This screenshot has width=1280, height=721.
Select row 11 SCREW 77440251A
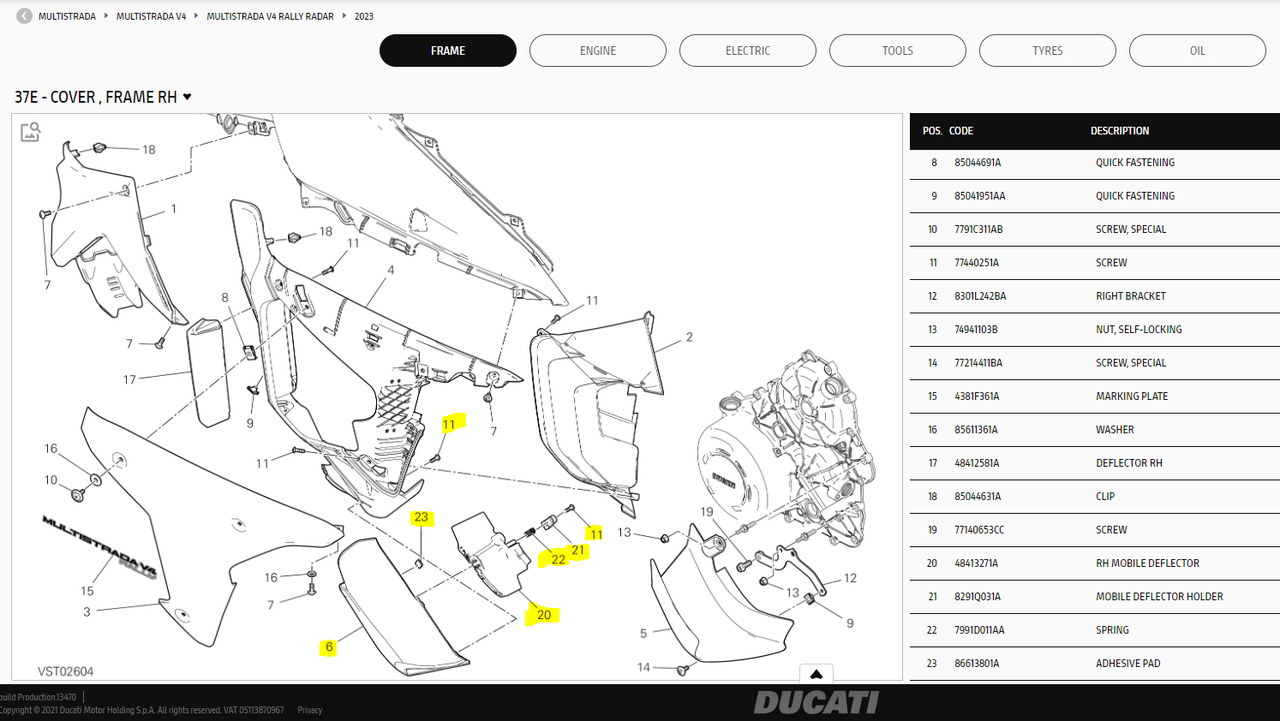pos(1095,263)
